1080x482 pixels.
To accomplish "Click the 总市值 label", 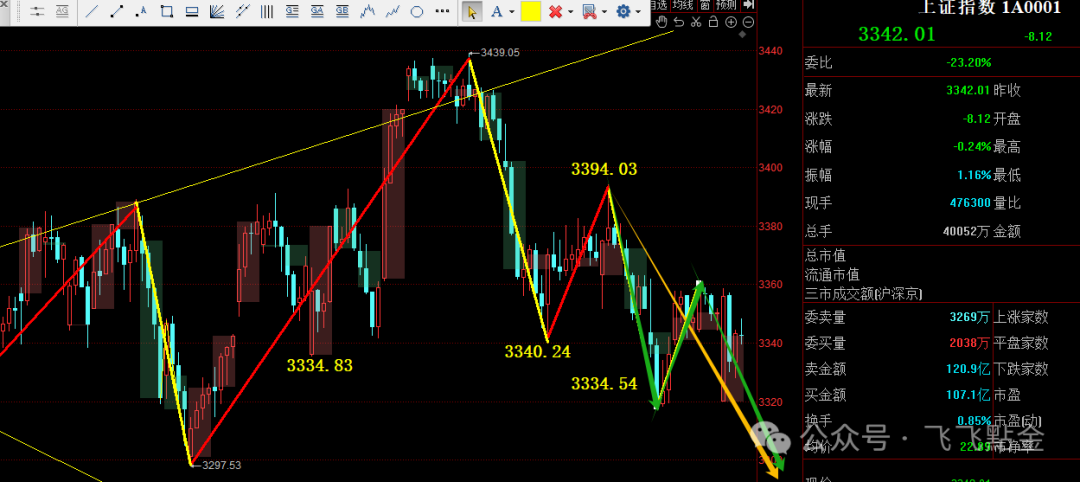I will click(824, 255).
